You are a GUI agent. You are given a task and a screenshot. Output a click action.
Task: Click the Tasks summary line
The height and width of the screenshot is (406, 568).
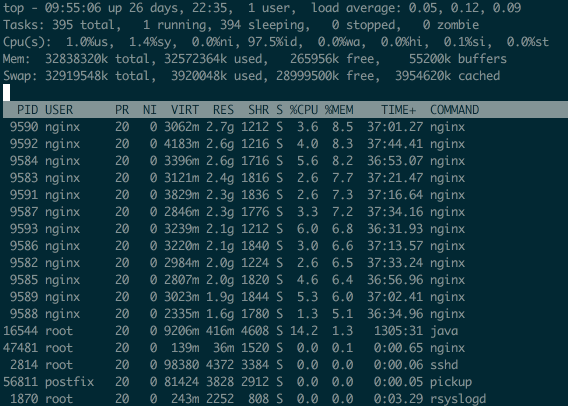[241, 25]
